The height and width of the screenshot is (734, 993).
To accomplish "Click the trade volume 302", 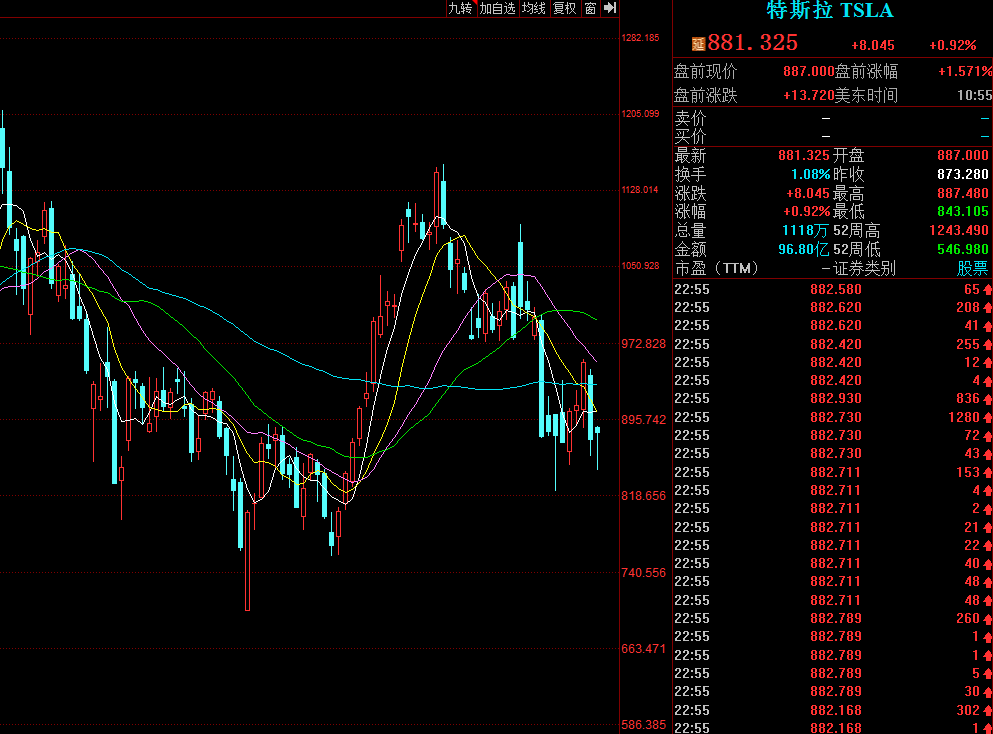I will click(x=968, y=711).
